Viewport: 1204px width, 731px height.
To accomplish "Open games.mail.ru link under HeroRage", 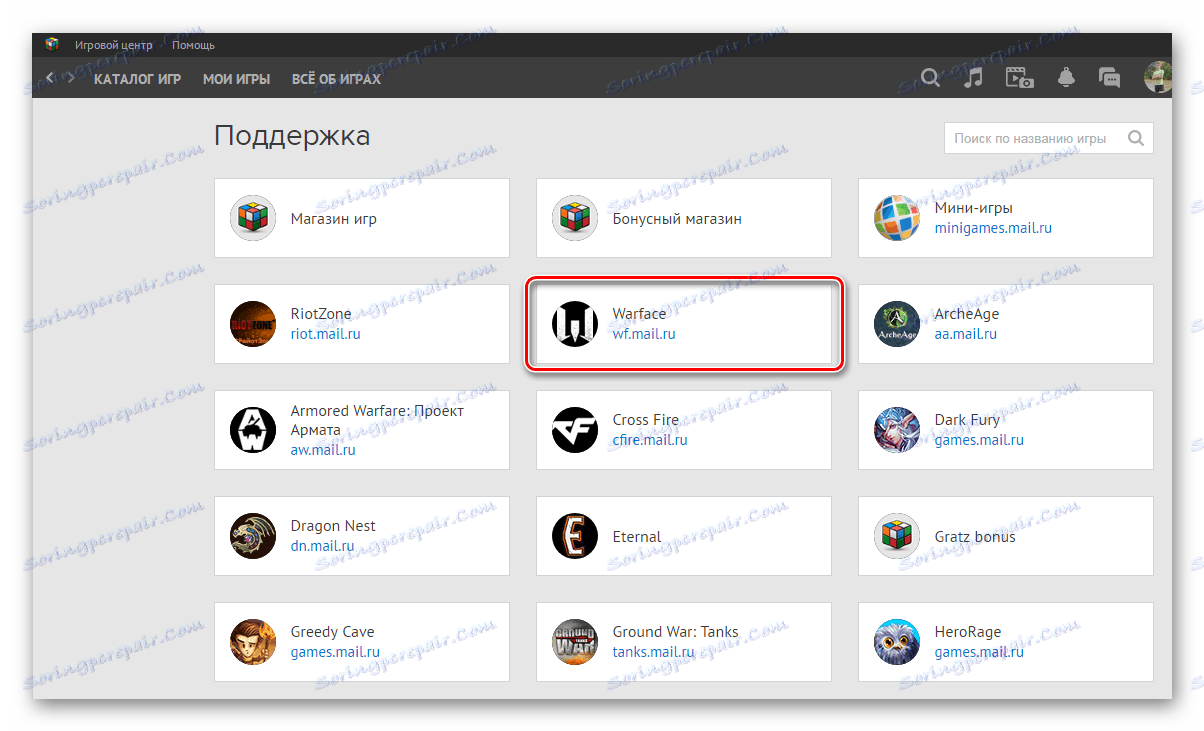I will pos(979,652).
